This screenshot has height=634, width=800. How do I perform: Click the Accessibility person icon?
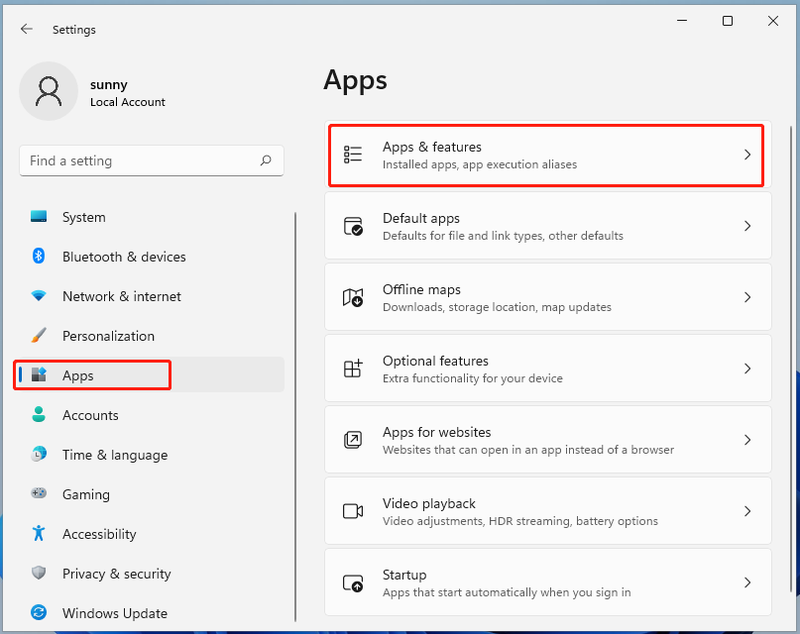(x=39, y=534)
